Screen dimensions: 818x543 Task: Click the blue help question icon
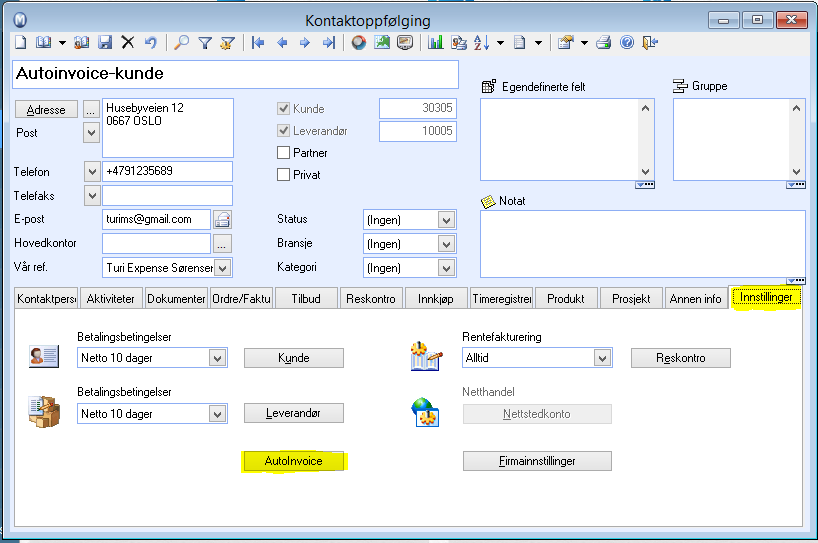pos(627,42)
